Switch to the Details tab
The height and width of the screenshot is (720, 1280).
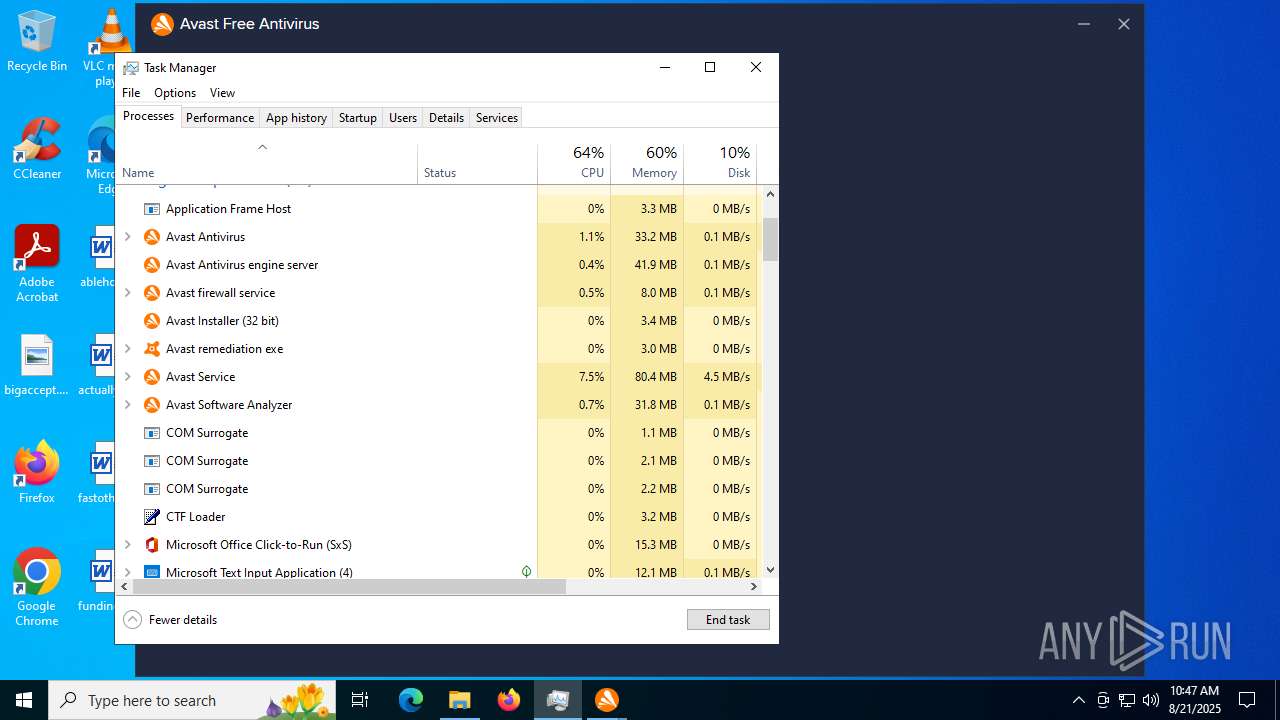pyautogui.click(x=446, y=118)
